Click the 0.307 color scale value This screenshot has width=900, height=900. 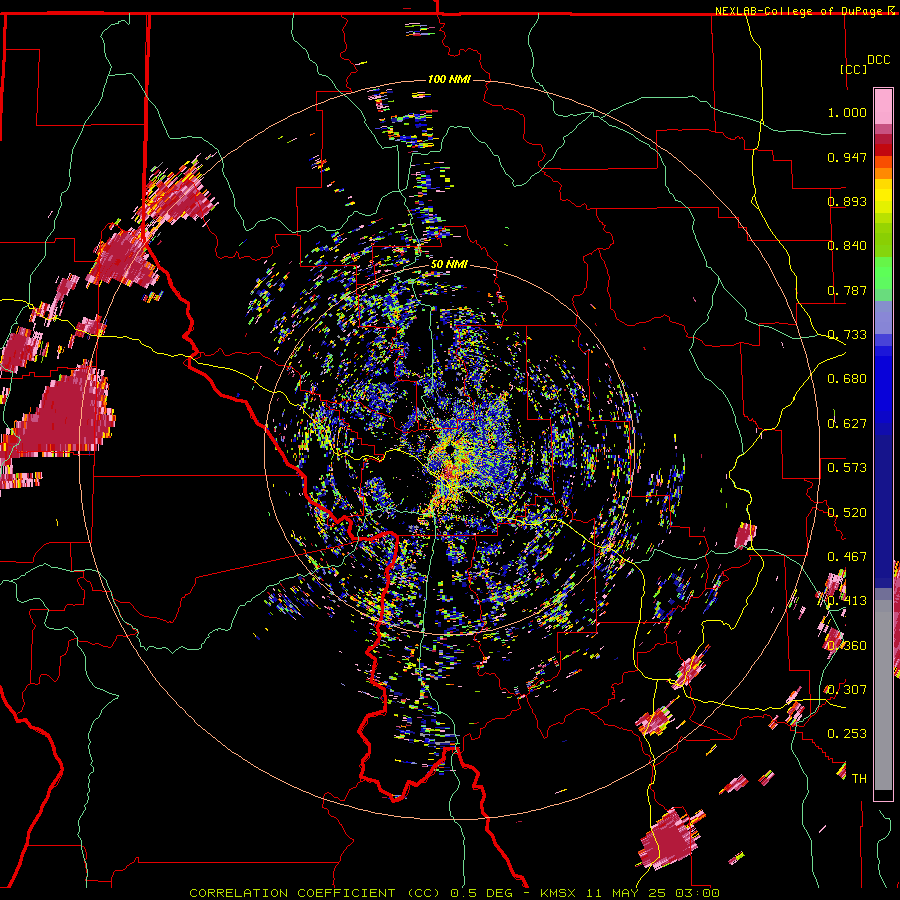(x=847, y=690)
